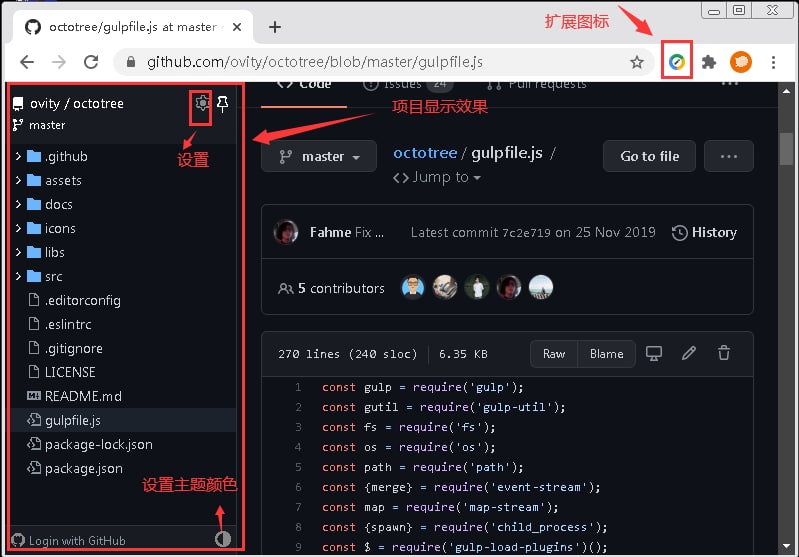The width and height of the screenshot is (799, 557).
Task: Open Fahme's avatar next to commit
Action: point(286,232)
